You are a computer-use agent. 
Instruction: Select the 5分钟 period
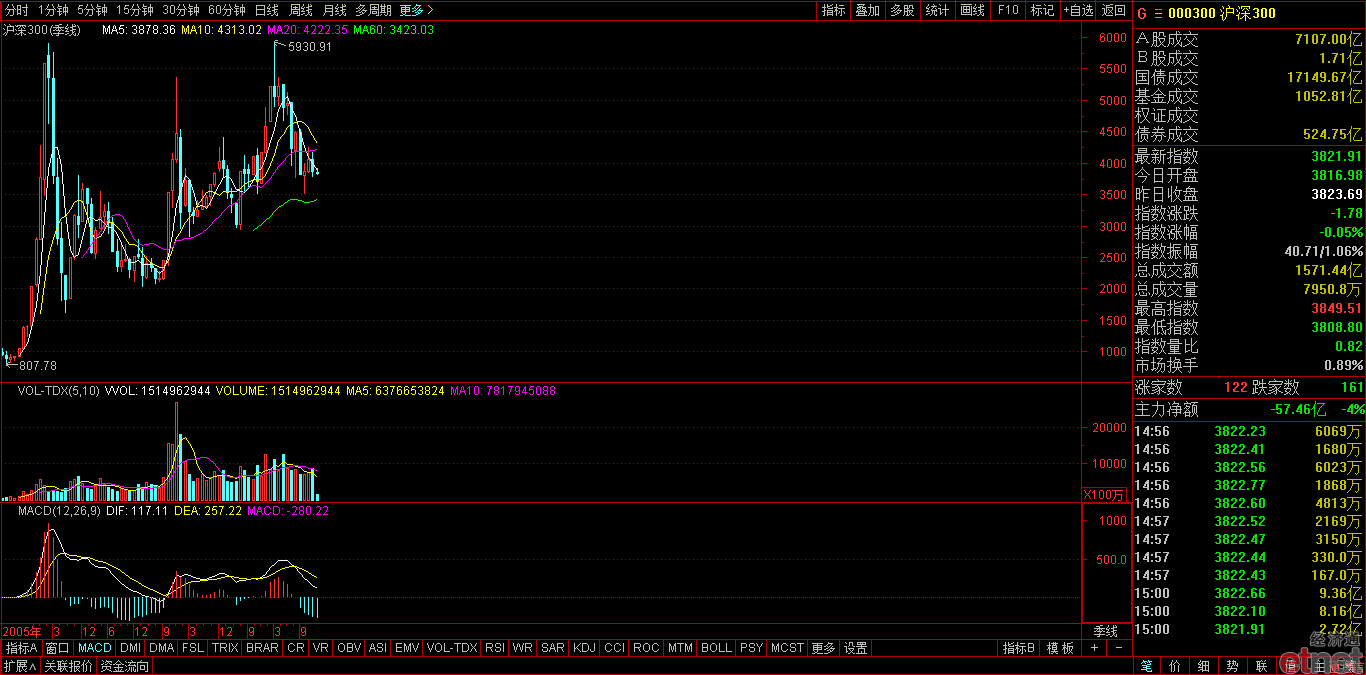[92, 10]
